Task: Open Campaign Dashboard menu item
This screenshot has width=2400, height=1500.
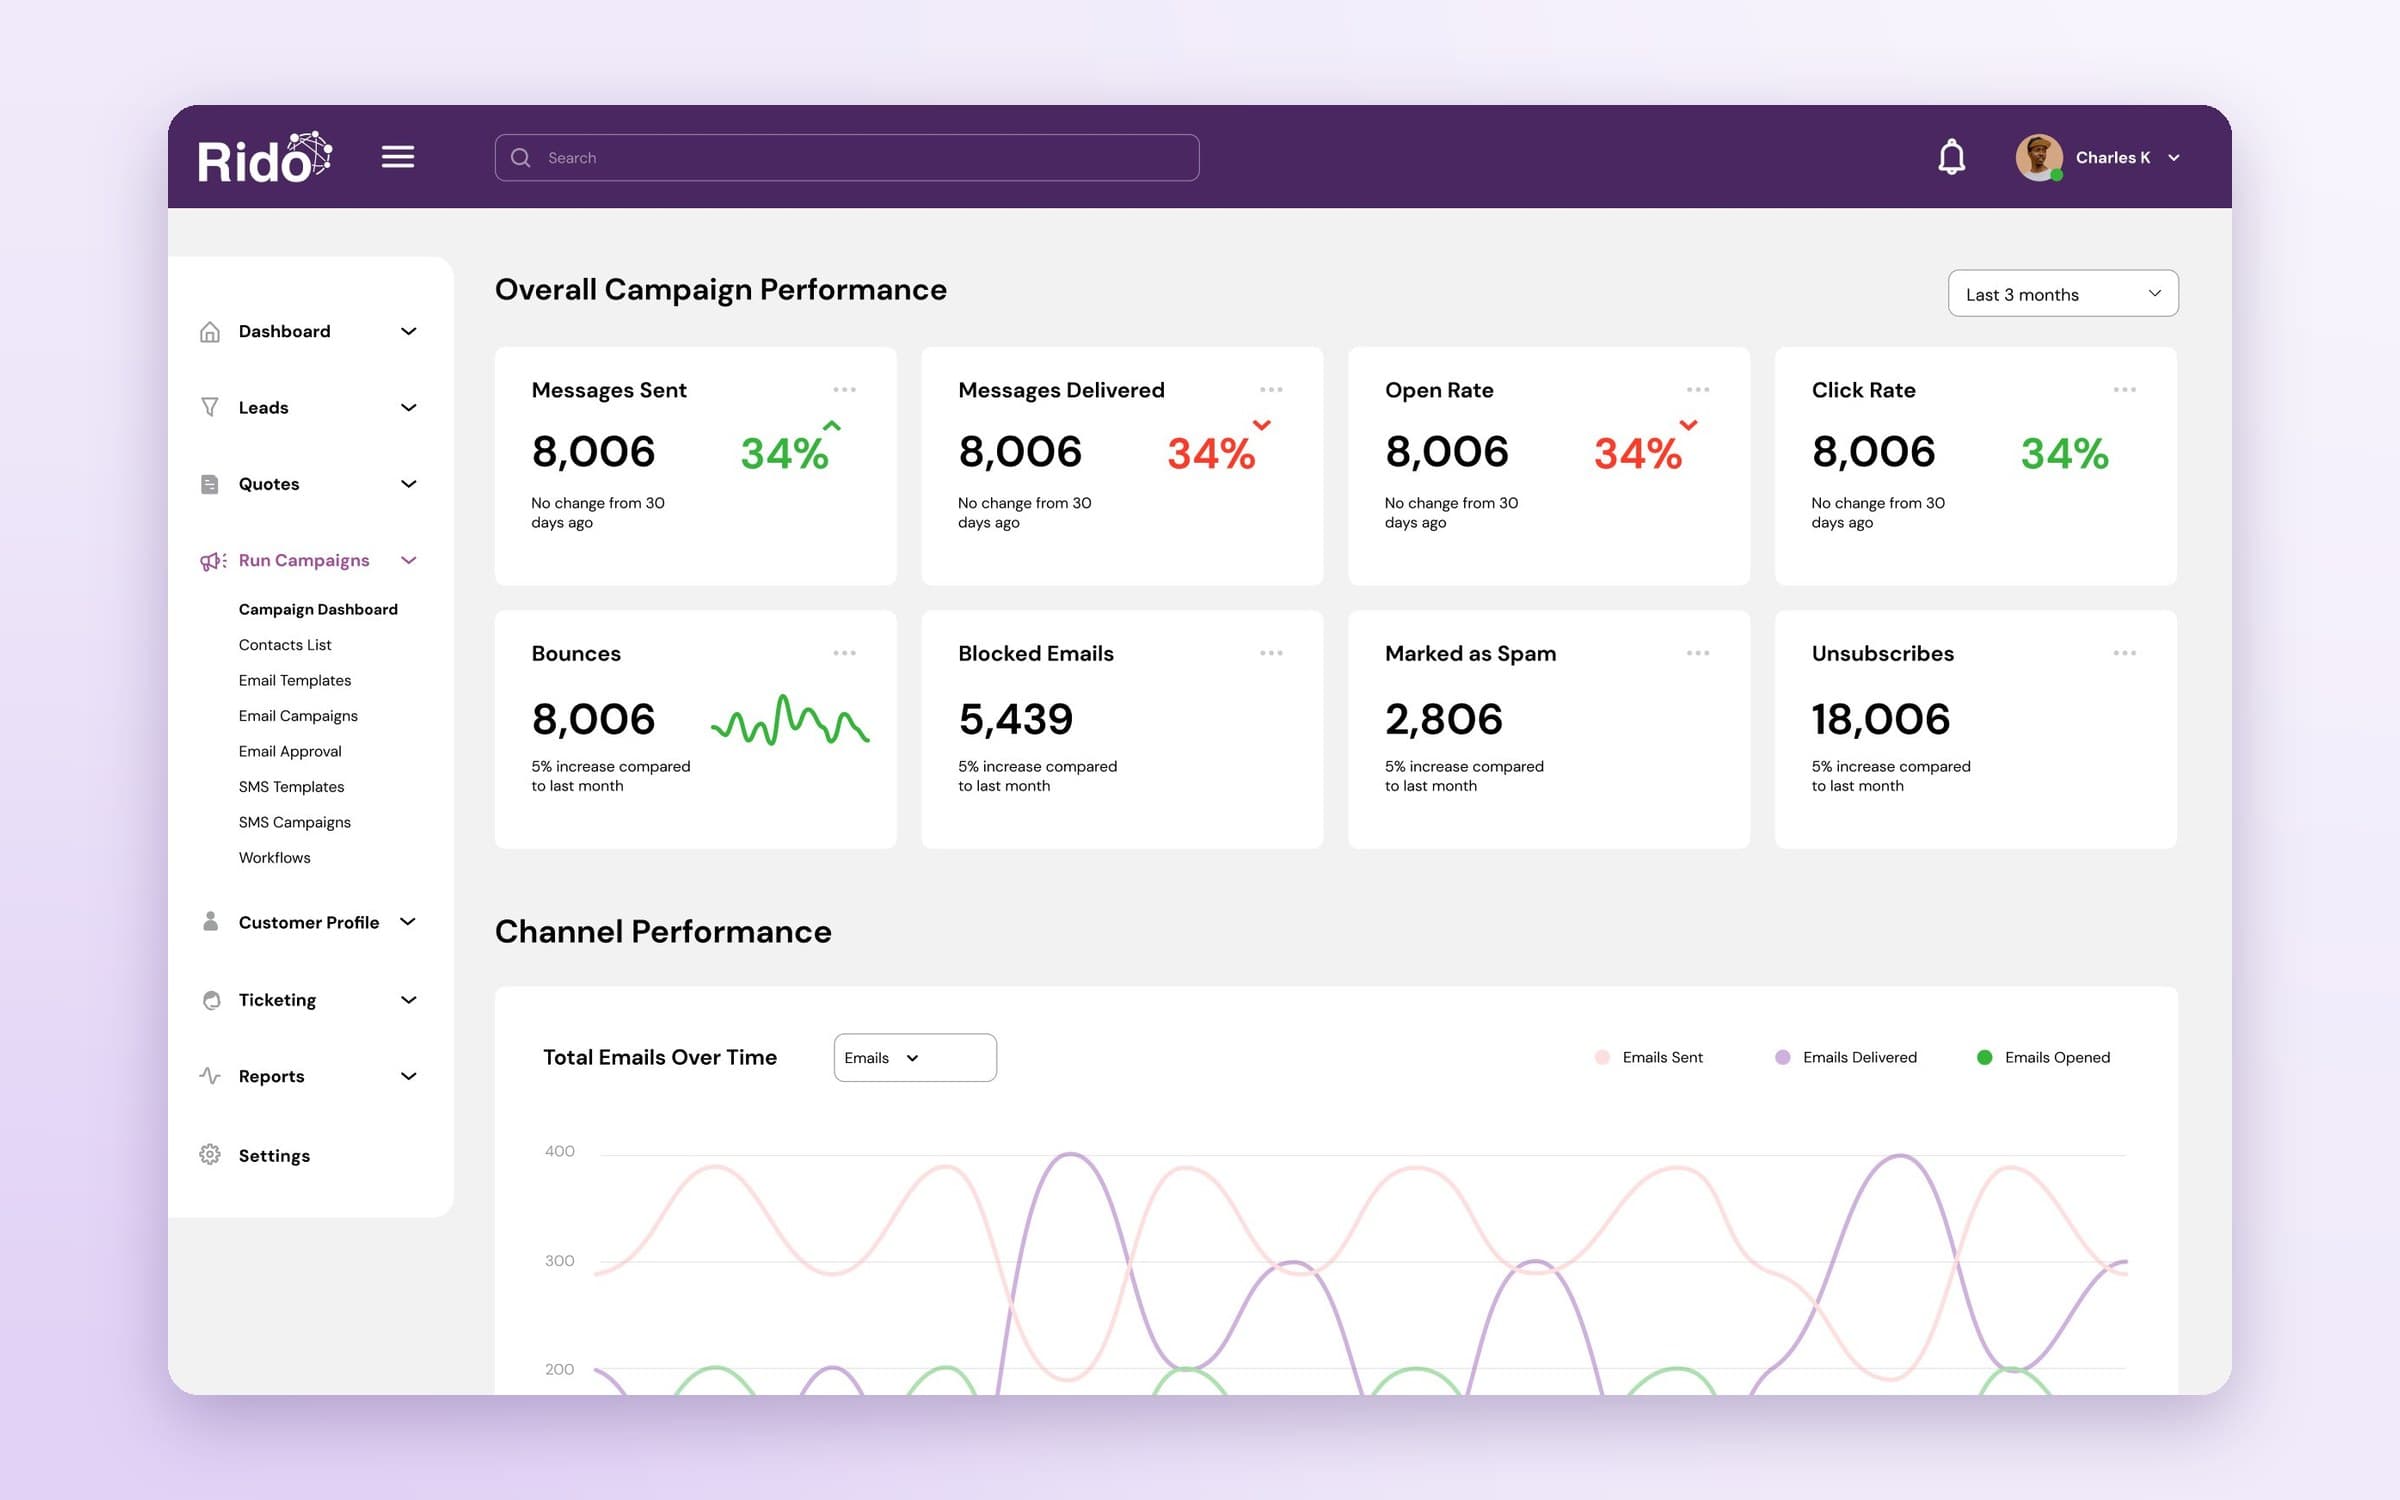Action: point(318,609)
